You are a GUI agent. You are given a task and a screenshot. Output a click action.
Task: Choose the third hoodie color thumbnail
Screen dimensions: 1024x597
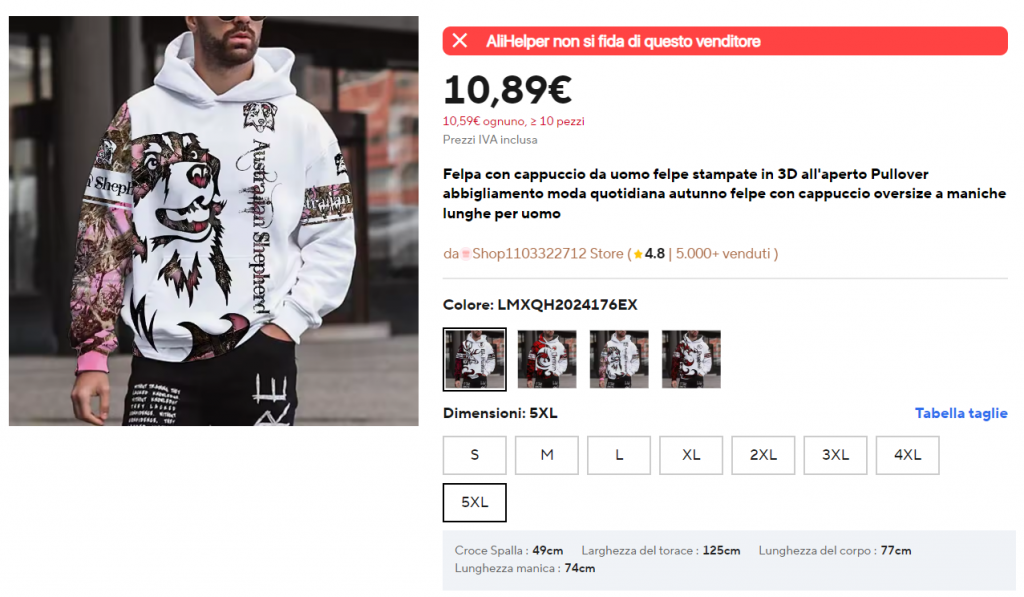click(x=619, y=359)
